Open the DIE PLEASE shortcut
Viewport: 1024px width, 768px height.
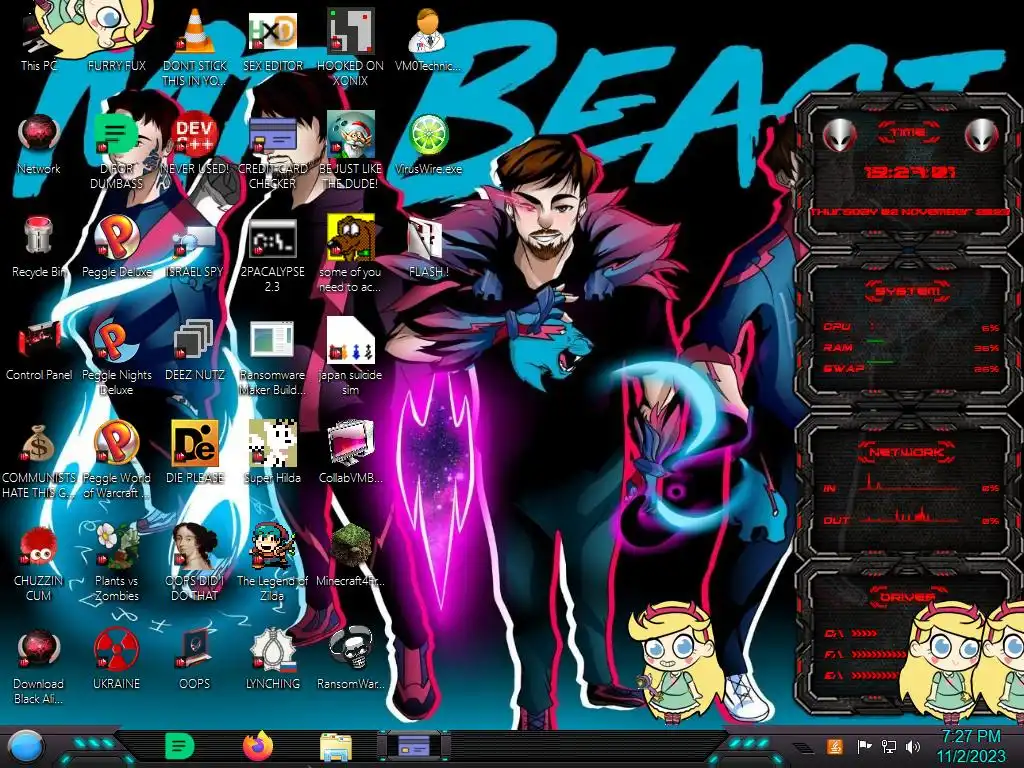pyautogui.click(x=195, y=443)
